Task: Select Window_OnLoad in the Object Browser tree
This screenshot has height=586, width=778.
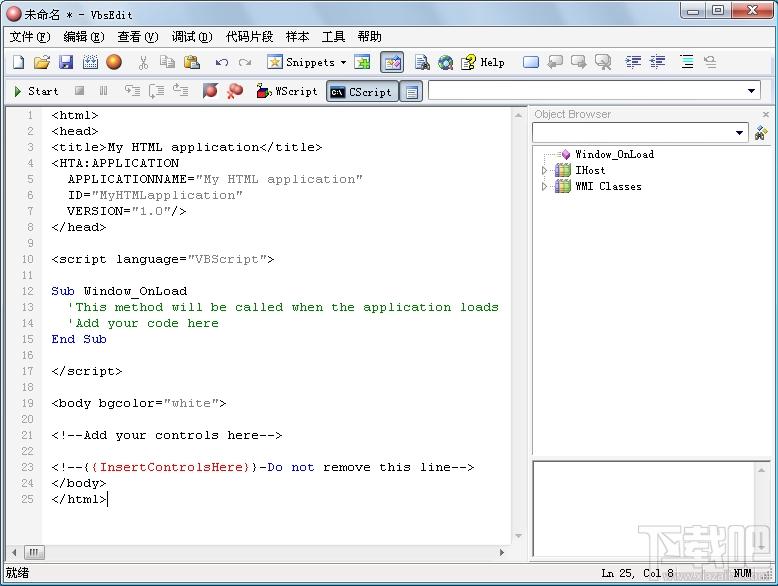Action: tap(614, 154)
